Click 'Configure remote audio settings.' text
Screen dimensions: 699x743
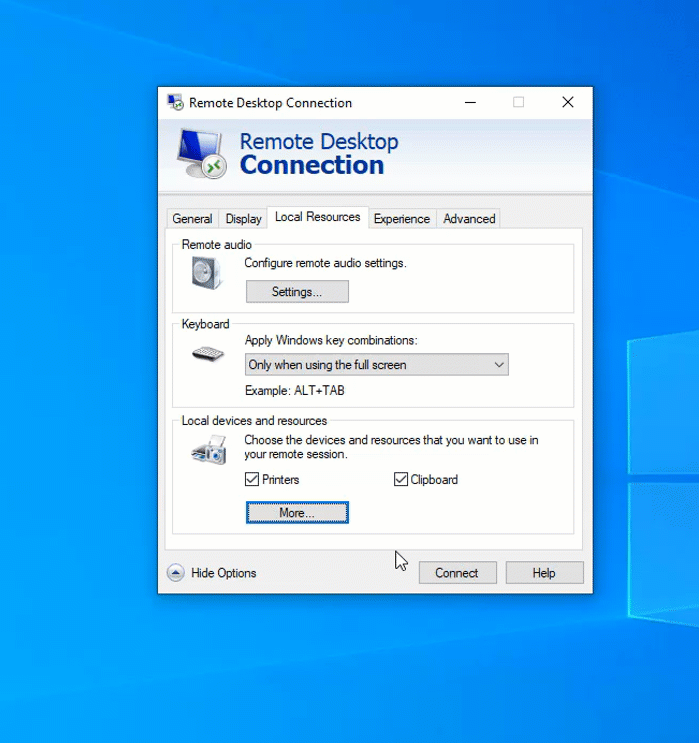[x=325, y=263]
